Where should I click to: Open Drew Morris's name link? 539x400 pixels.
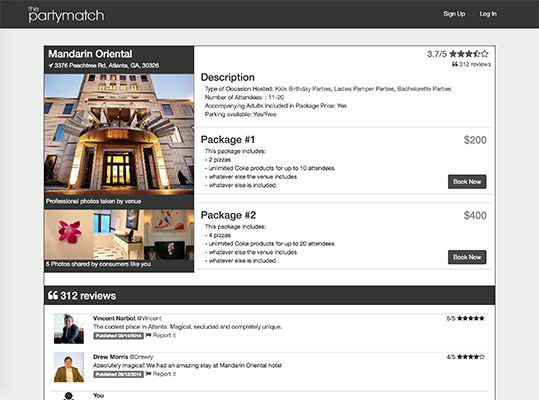pyautogui.click(x=110, y=357)
